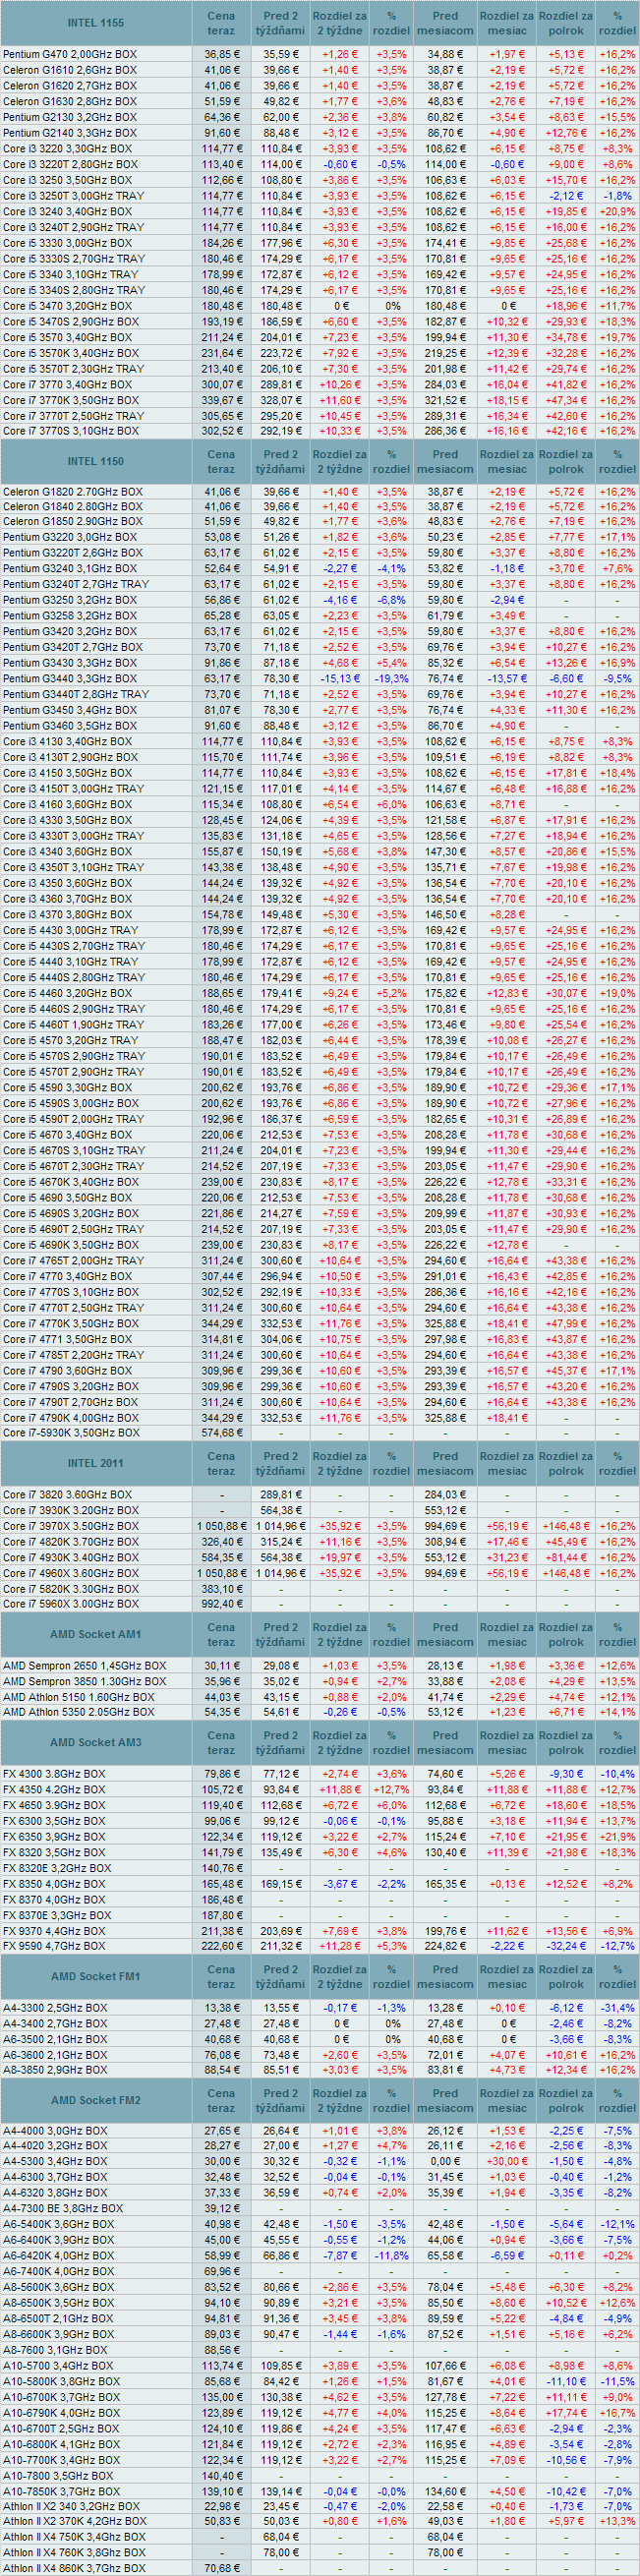Click Core i7 4820K 3.70GHz BOX entry
This screenshot has height=2576, width=640.
tap(70, 1542)
